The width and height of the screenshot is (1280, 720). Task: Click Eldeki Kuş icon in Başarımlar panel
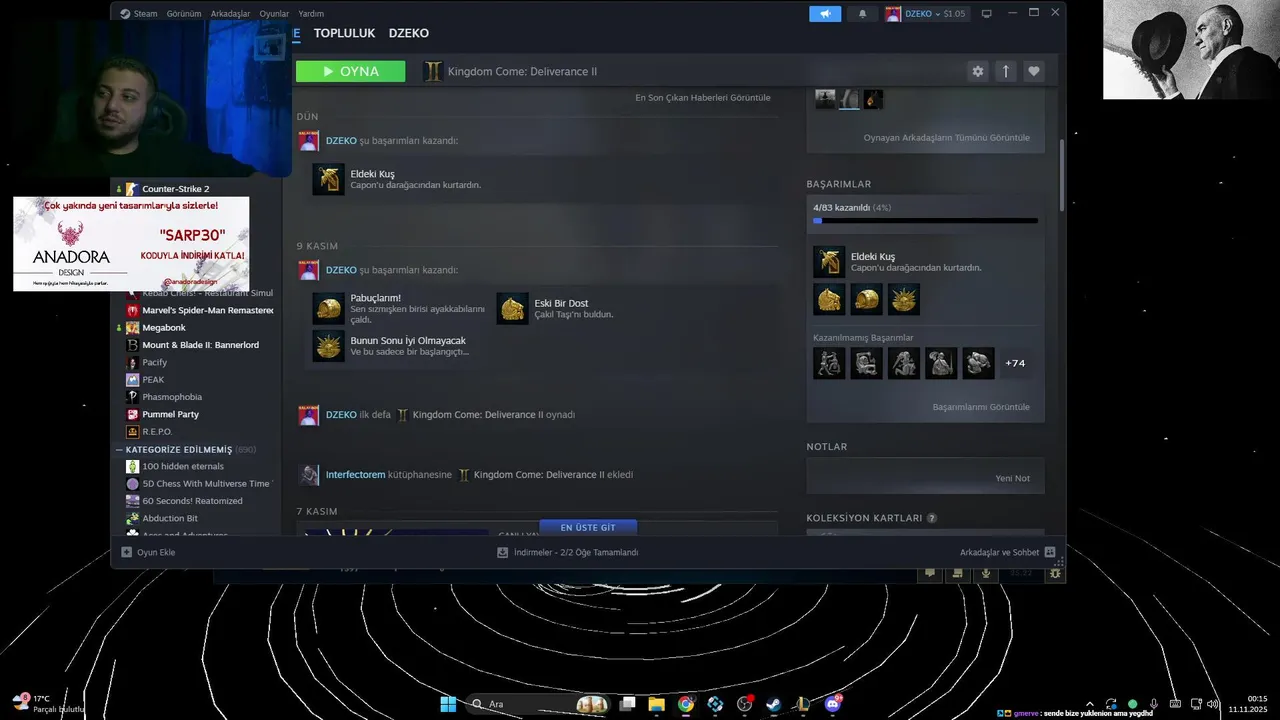pos(829,262)
